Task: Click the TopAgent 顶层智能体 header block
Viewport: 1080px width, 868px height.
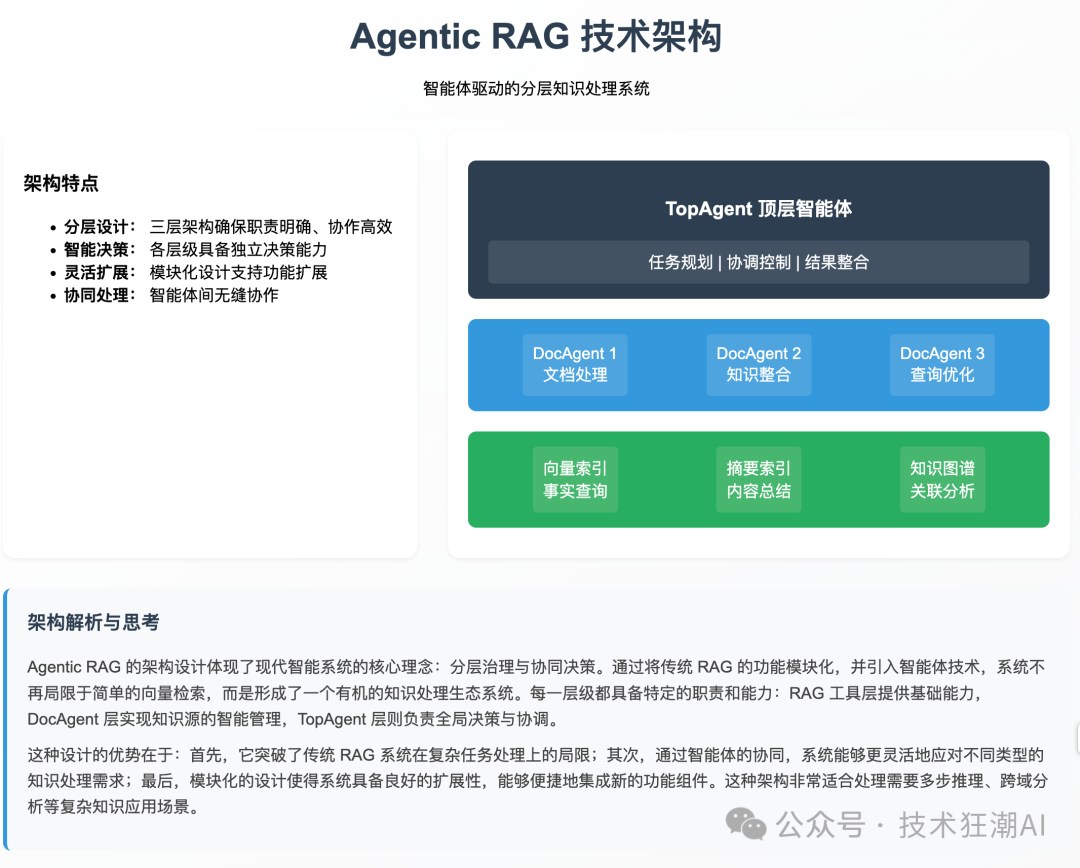Action: click(758, 207)
